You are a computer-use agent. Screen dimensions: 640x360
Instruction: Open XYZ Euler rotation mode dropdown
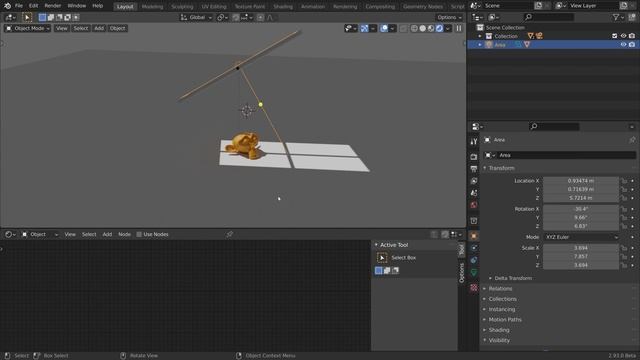(581, 237)
